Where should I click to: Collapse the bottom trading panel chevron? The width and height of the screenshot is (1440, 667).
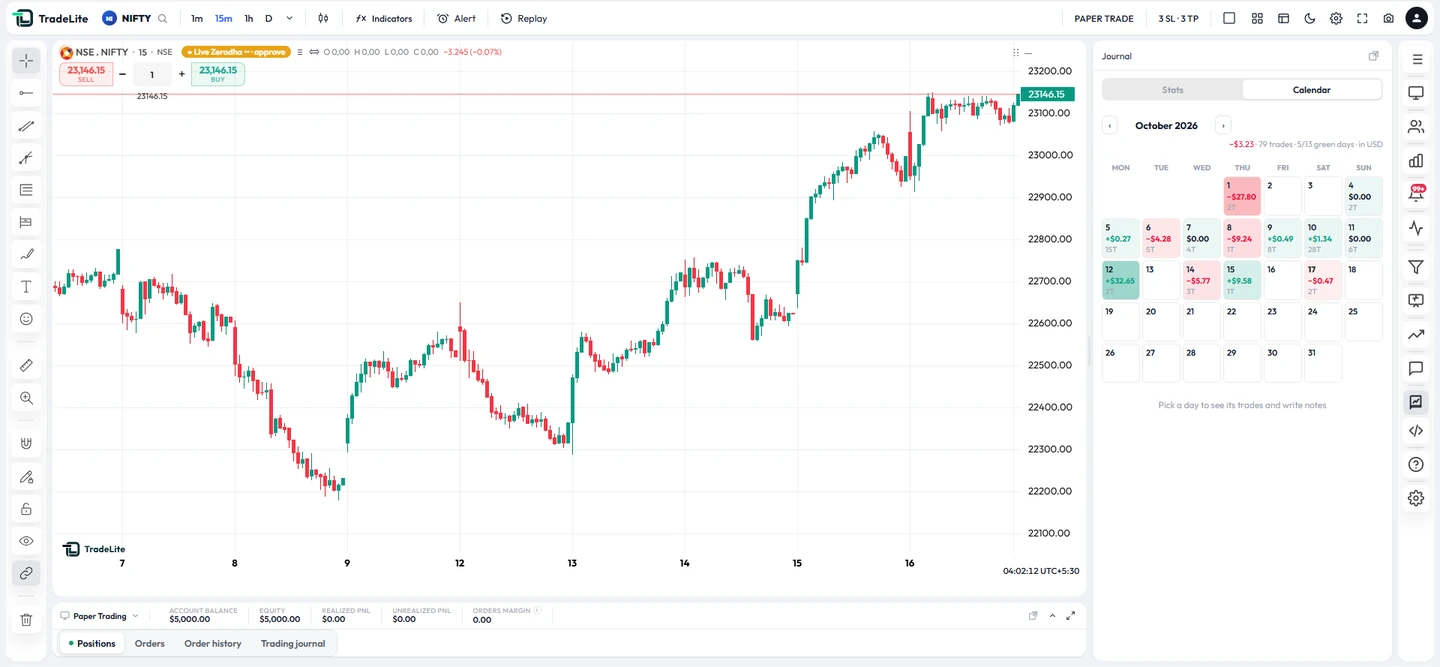pyautogui.click(x=1052, y=616)
